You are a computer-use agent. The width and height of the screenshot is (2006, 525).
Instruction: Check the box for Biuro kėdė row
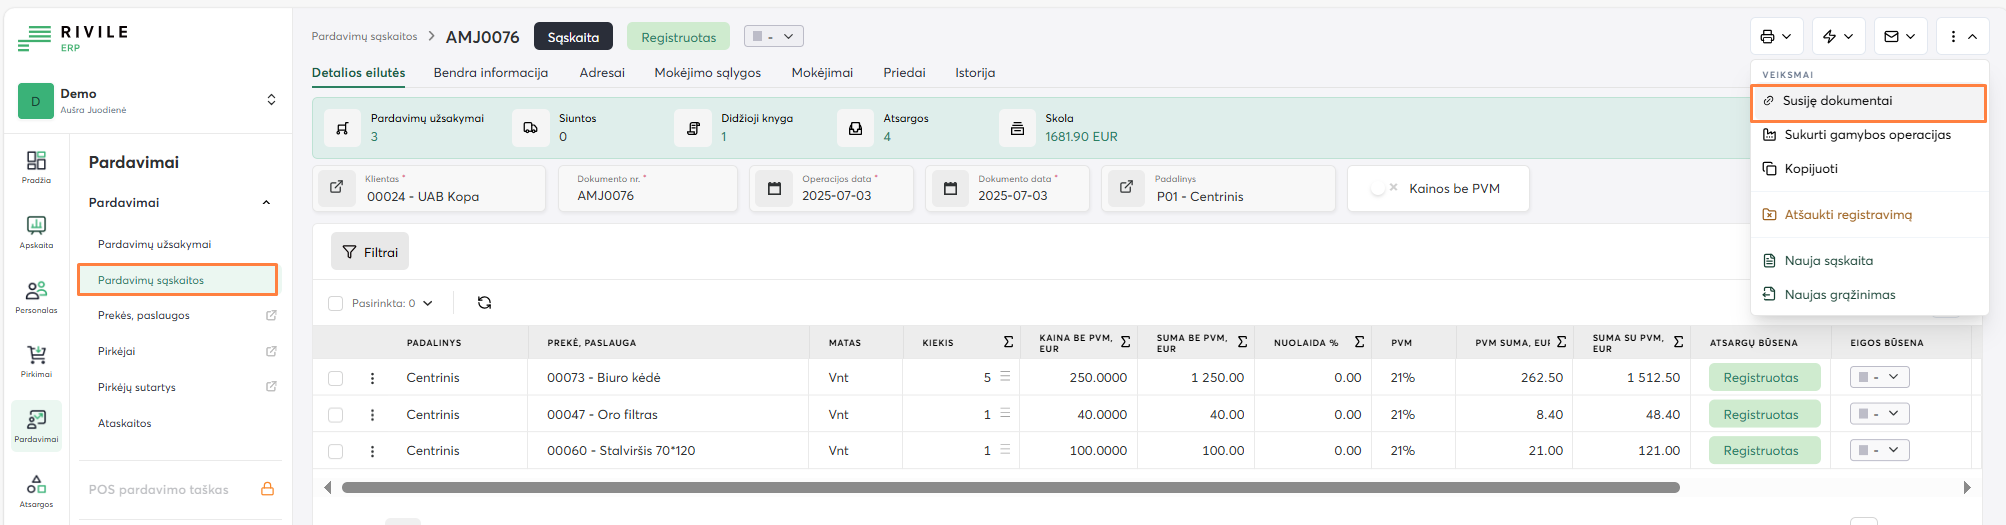(x=336, y=378)
